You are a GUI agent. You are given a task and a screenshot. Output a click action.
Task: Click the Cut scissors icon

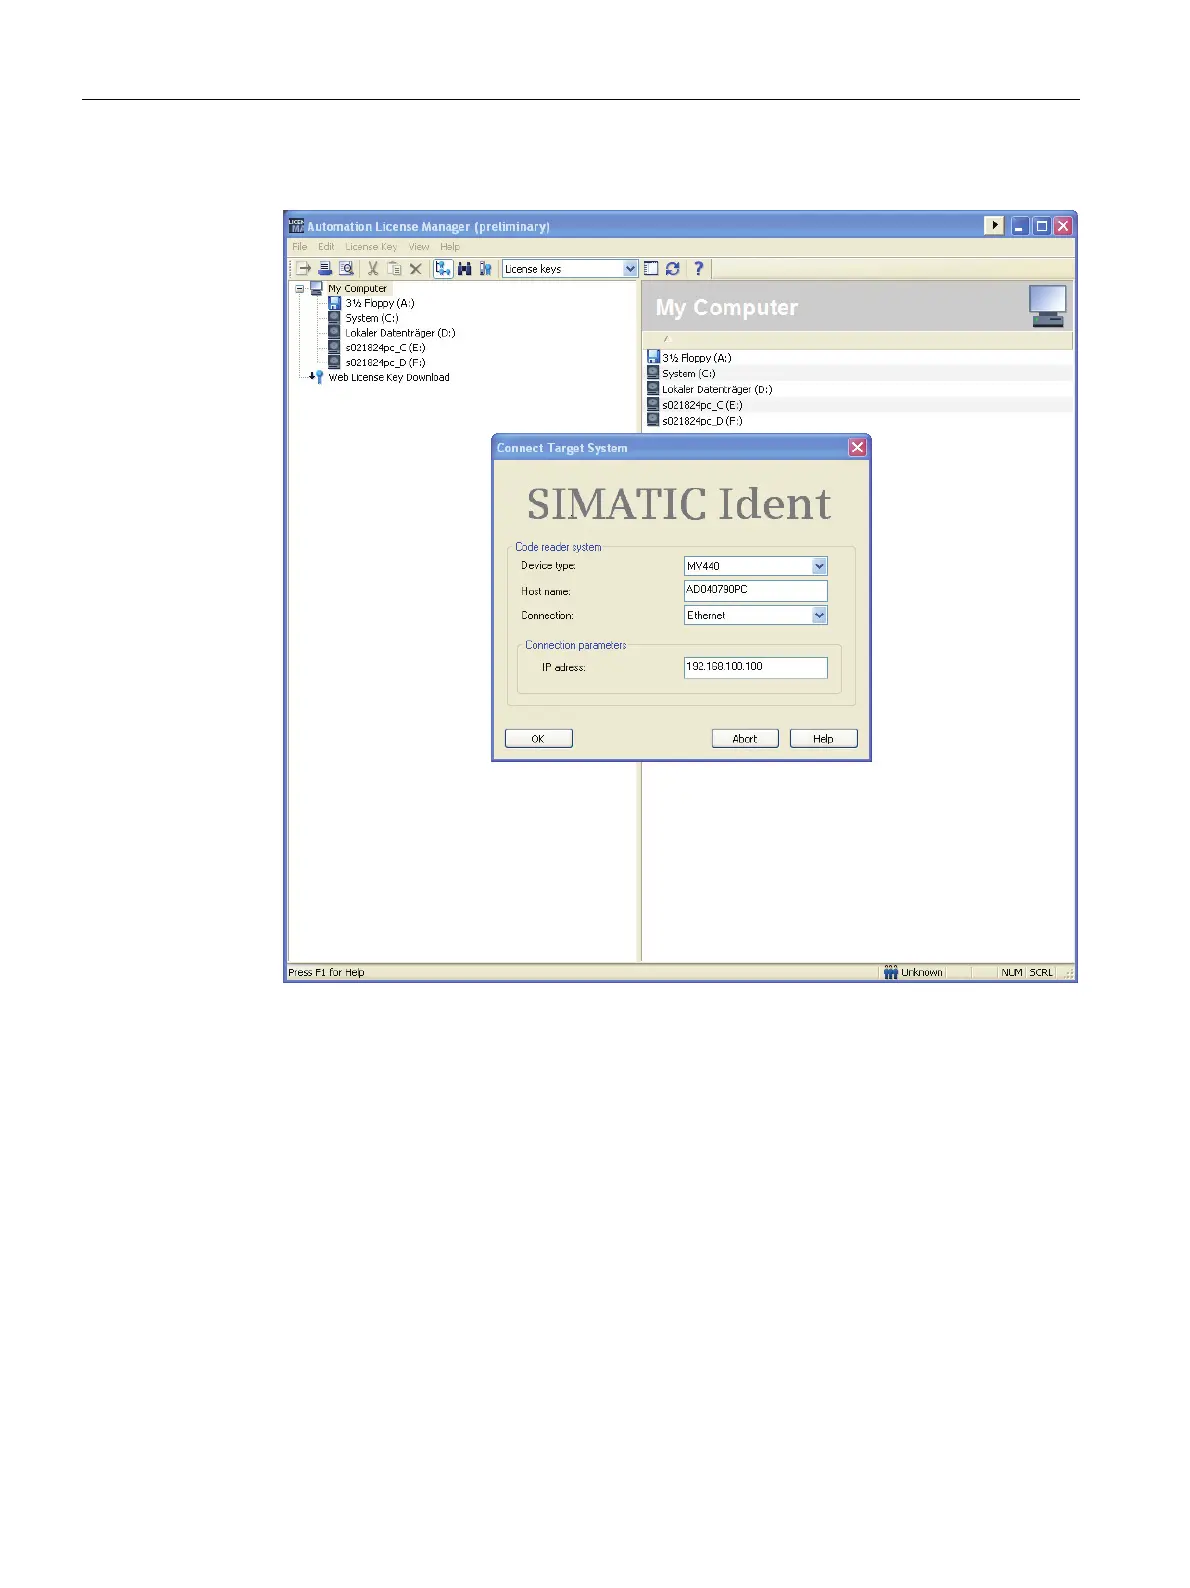pyautogui.click(x=373, y=269)
